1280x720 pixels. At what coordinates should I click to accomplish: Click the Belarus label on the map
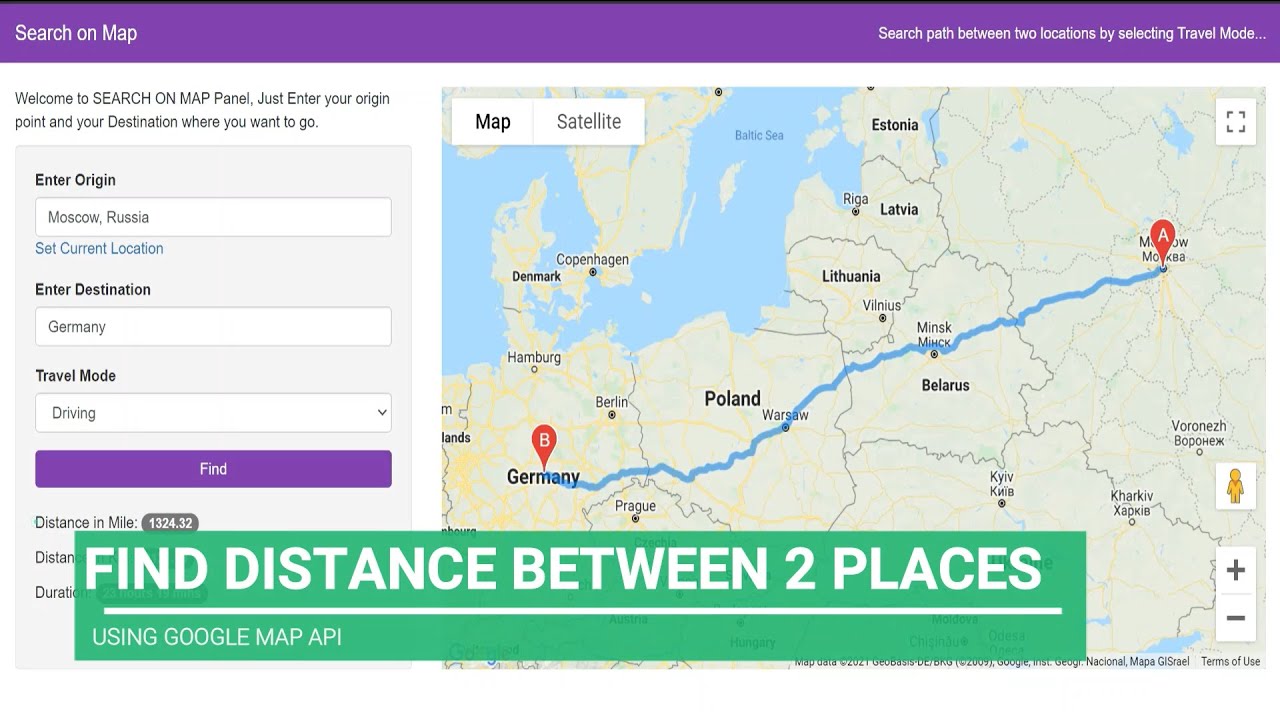click(x=945, y=385)
